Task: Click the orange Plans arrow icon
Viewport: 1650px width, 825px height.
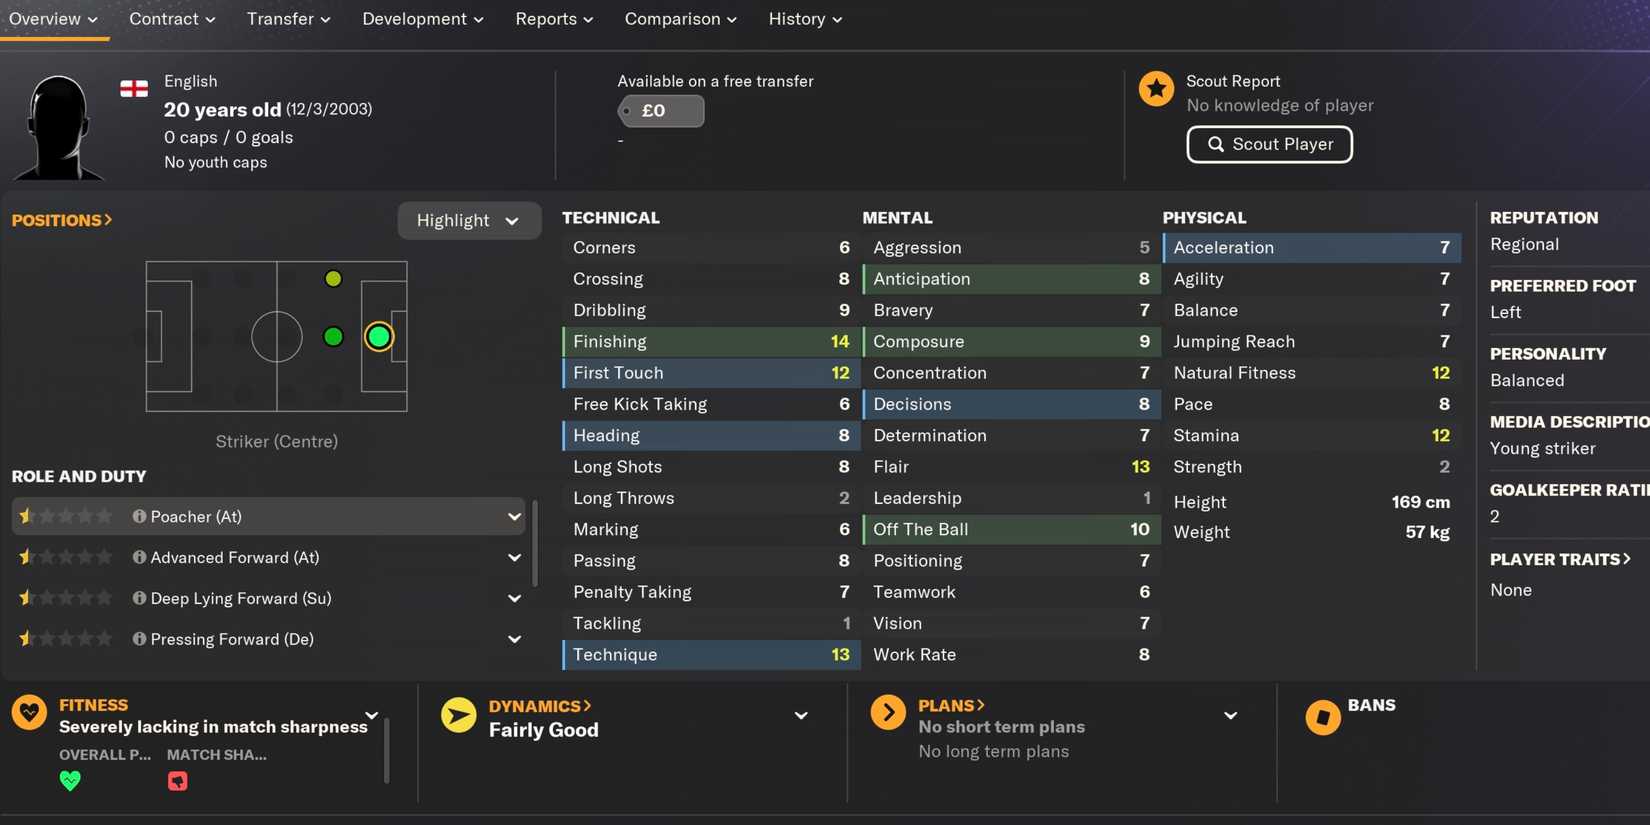Action: click(x=888, y=712)
